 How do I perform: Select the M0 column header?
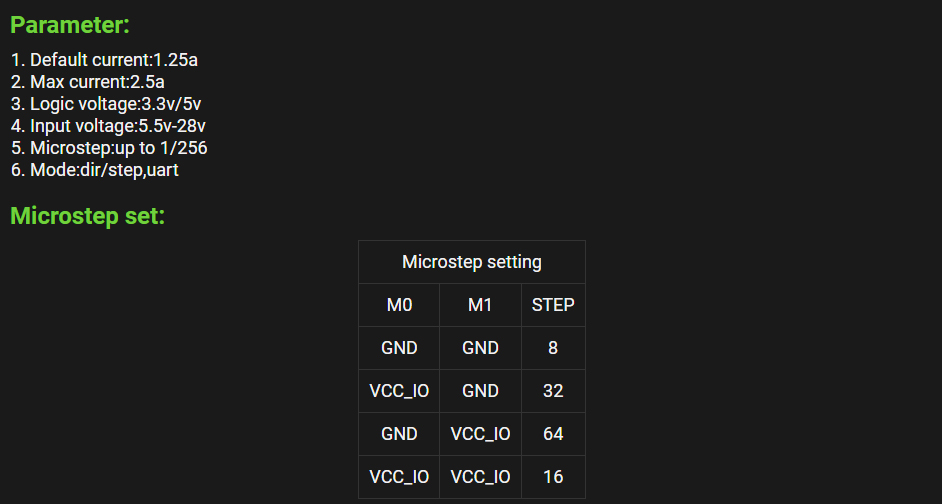[x=399, y=305]
